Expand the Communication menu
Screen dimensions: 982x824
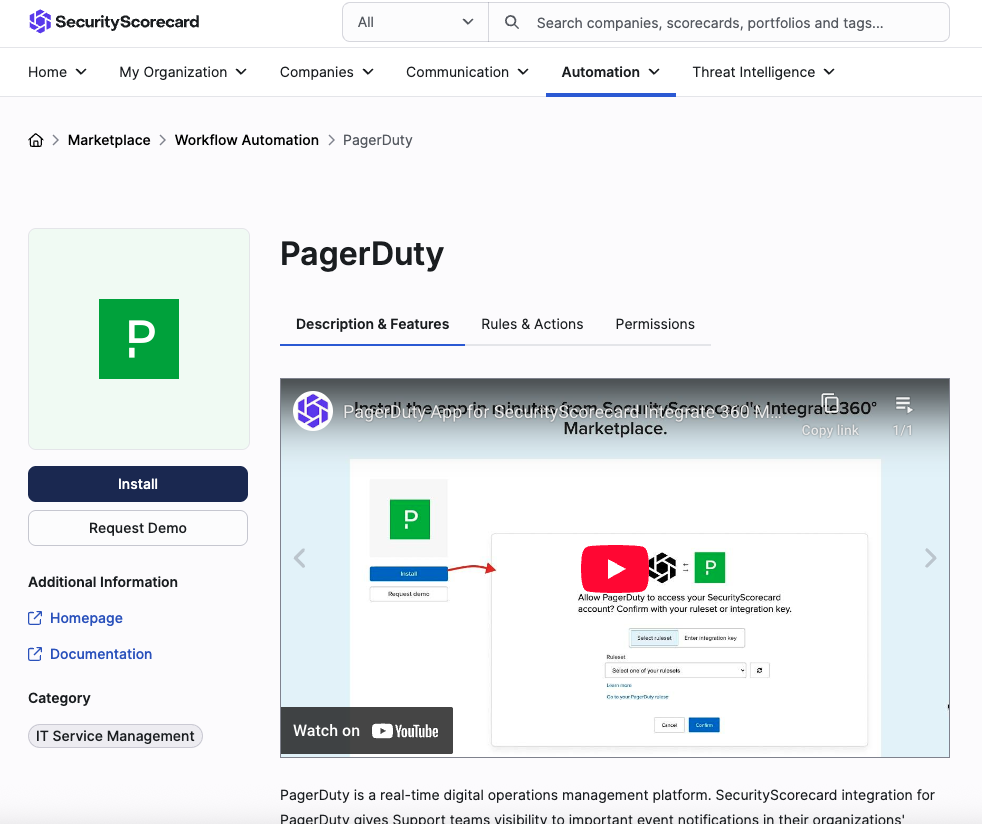[x=467, y=72]
